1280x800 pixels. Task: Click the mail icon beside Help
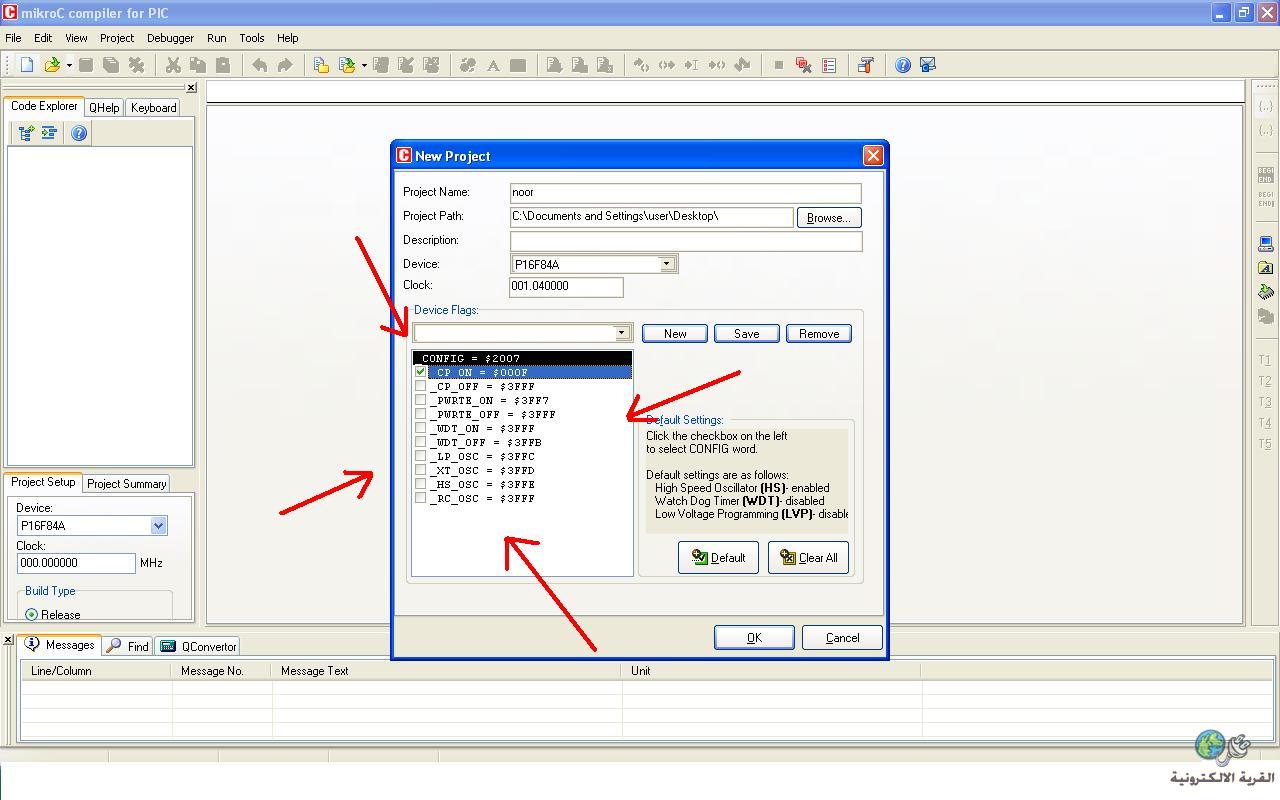pos(927,65)
